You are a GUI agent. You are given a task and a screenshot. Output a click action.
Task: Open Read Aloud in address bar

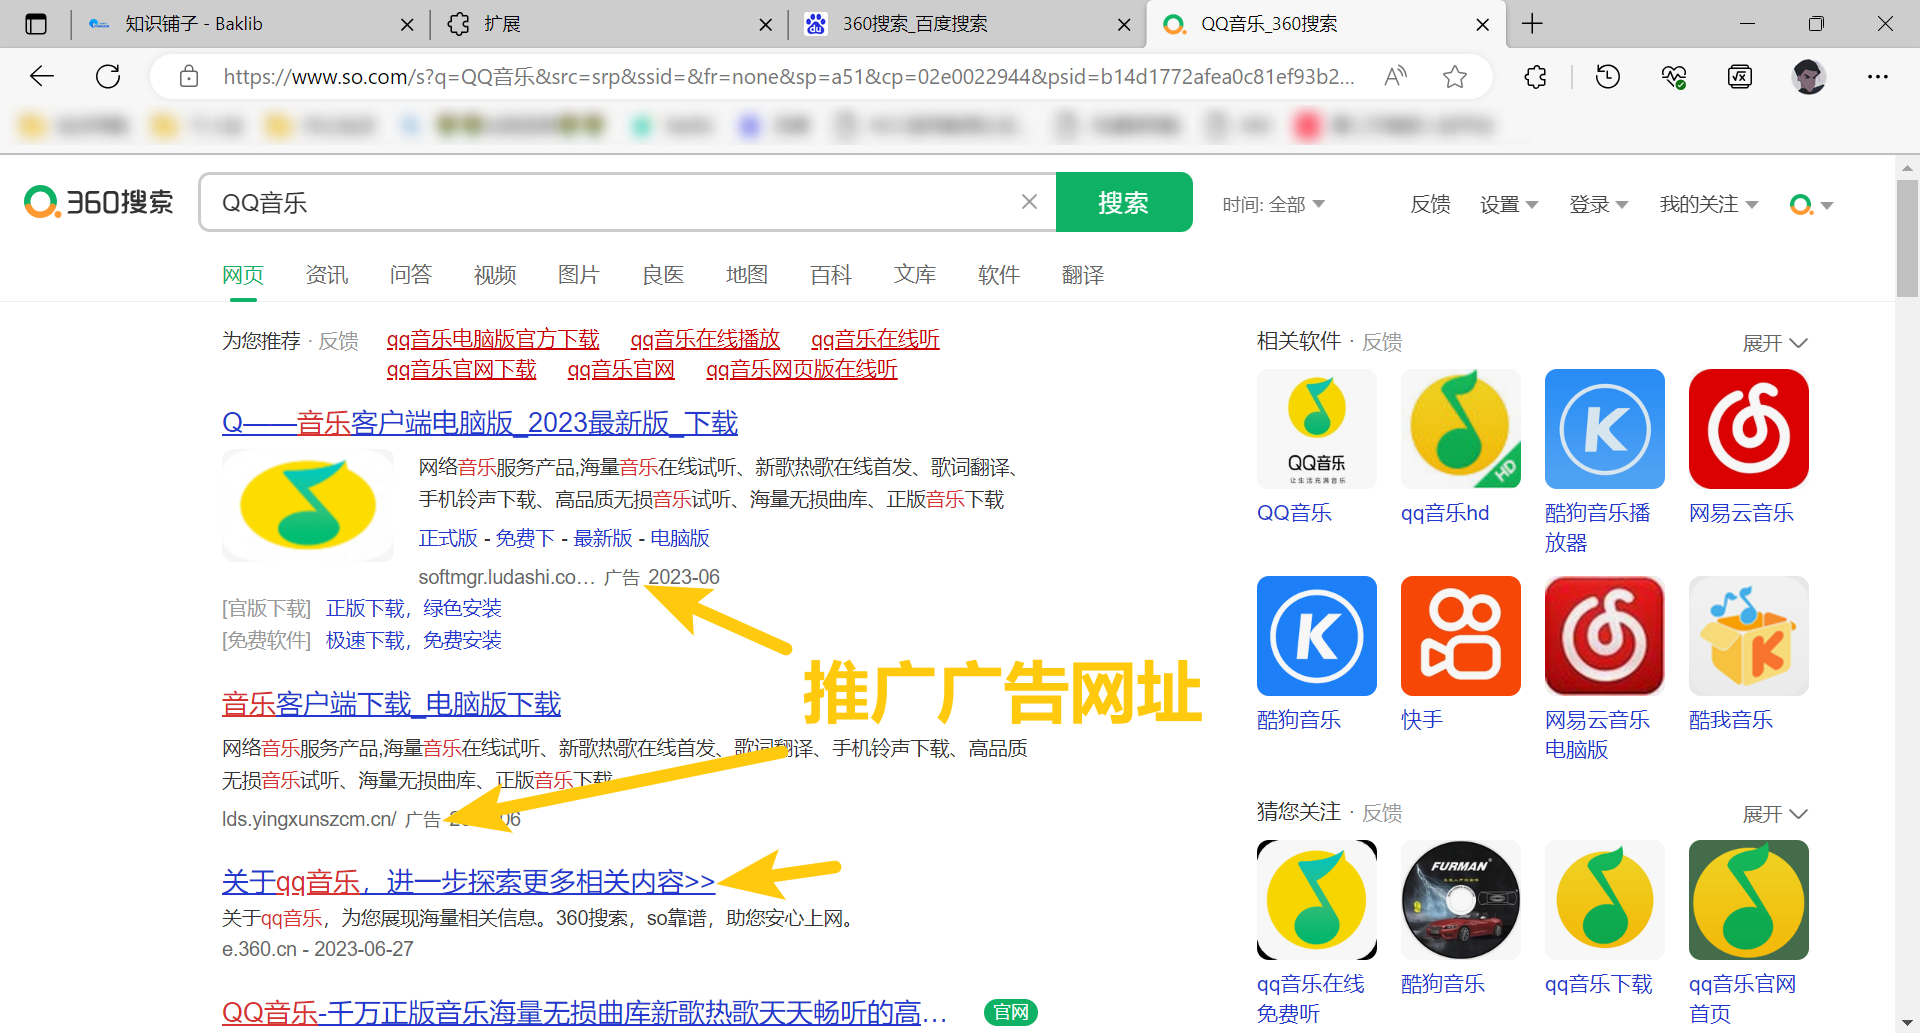[x=1395, y=76]
